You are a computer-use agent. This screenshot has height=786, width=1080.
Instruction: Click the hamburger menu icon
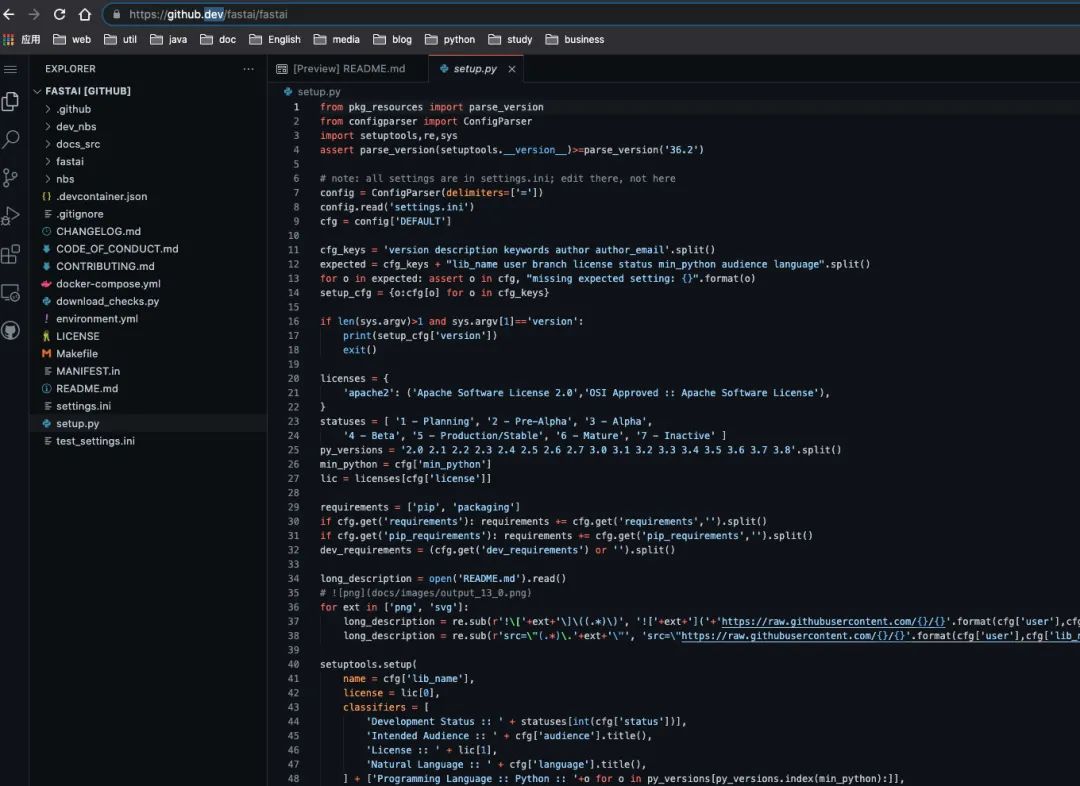point(11,69)
